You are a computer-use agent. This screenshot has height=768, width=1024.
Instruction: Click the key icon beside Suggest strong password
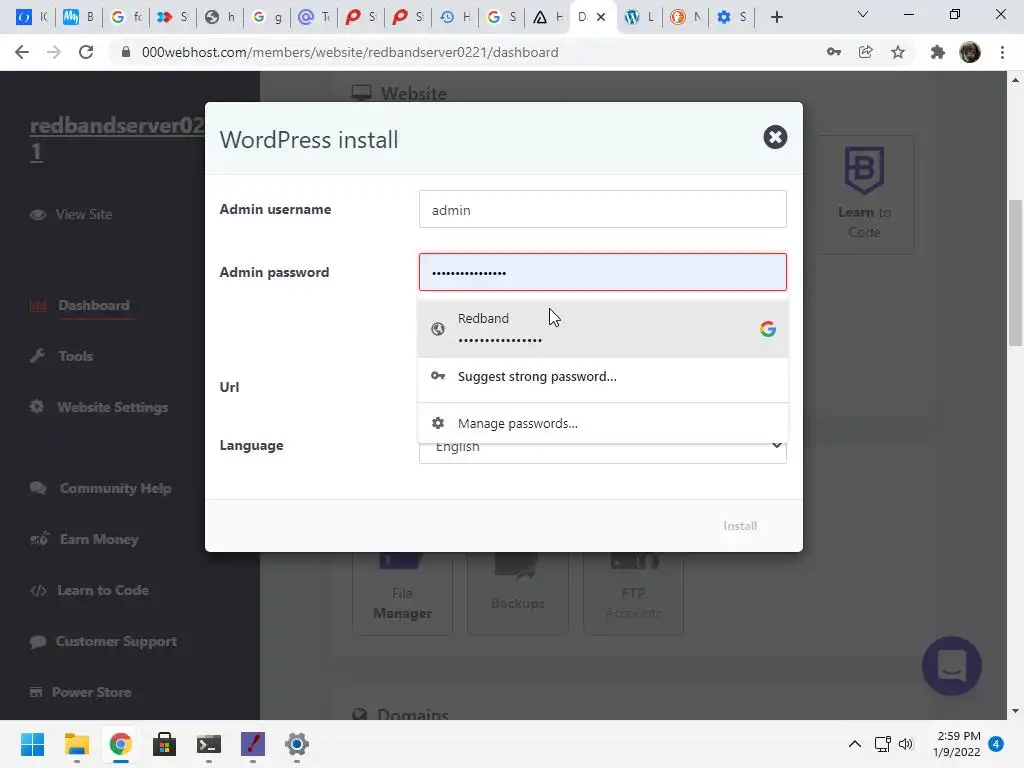click(438, 376)
